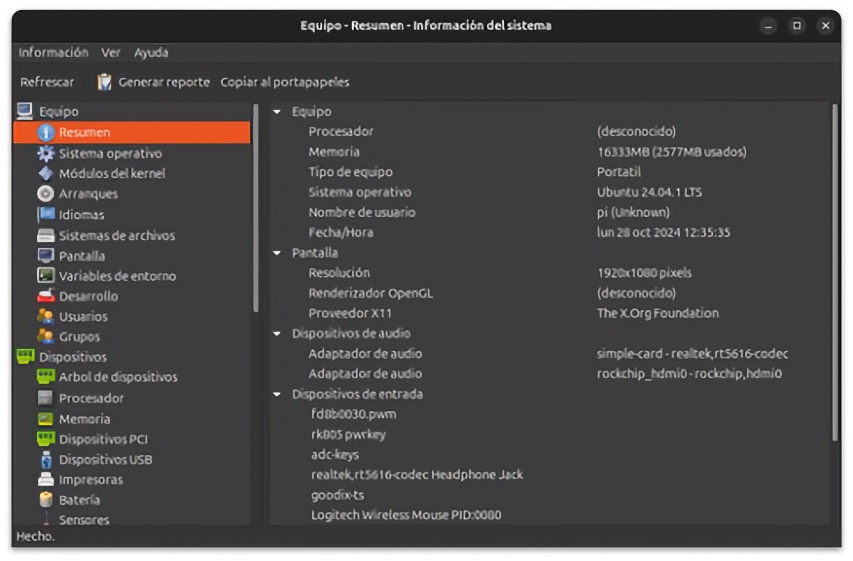The width and height of the screenshot is (853, 561).
Task: Open the Ver menu
Action: point(110,52)
